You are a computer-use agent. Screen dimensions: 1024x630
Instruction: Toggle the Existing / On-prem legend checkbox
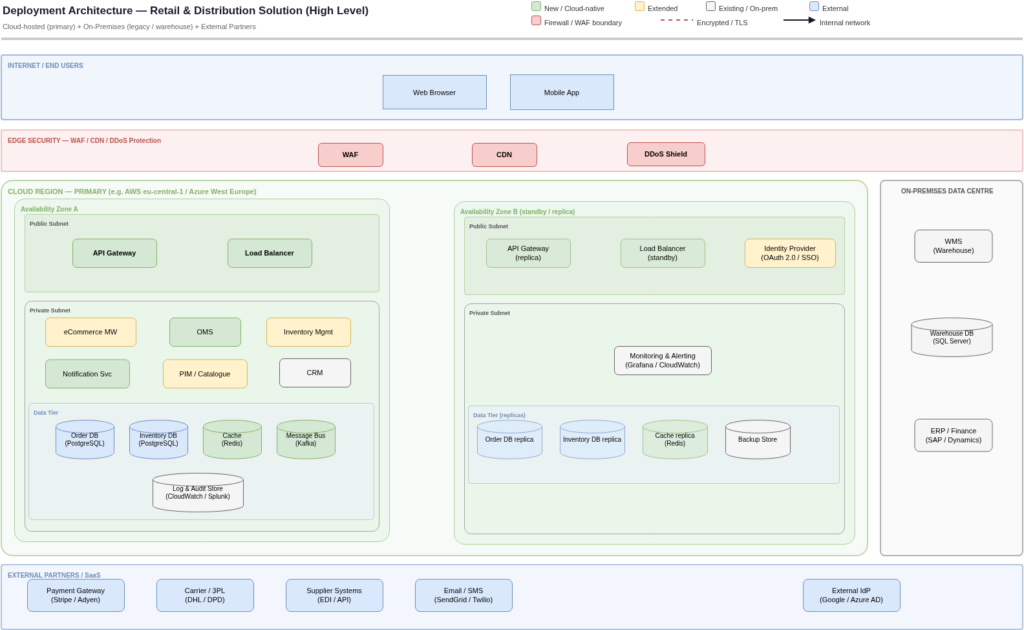pyautogui.click(x=710, y=6)
